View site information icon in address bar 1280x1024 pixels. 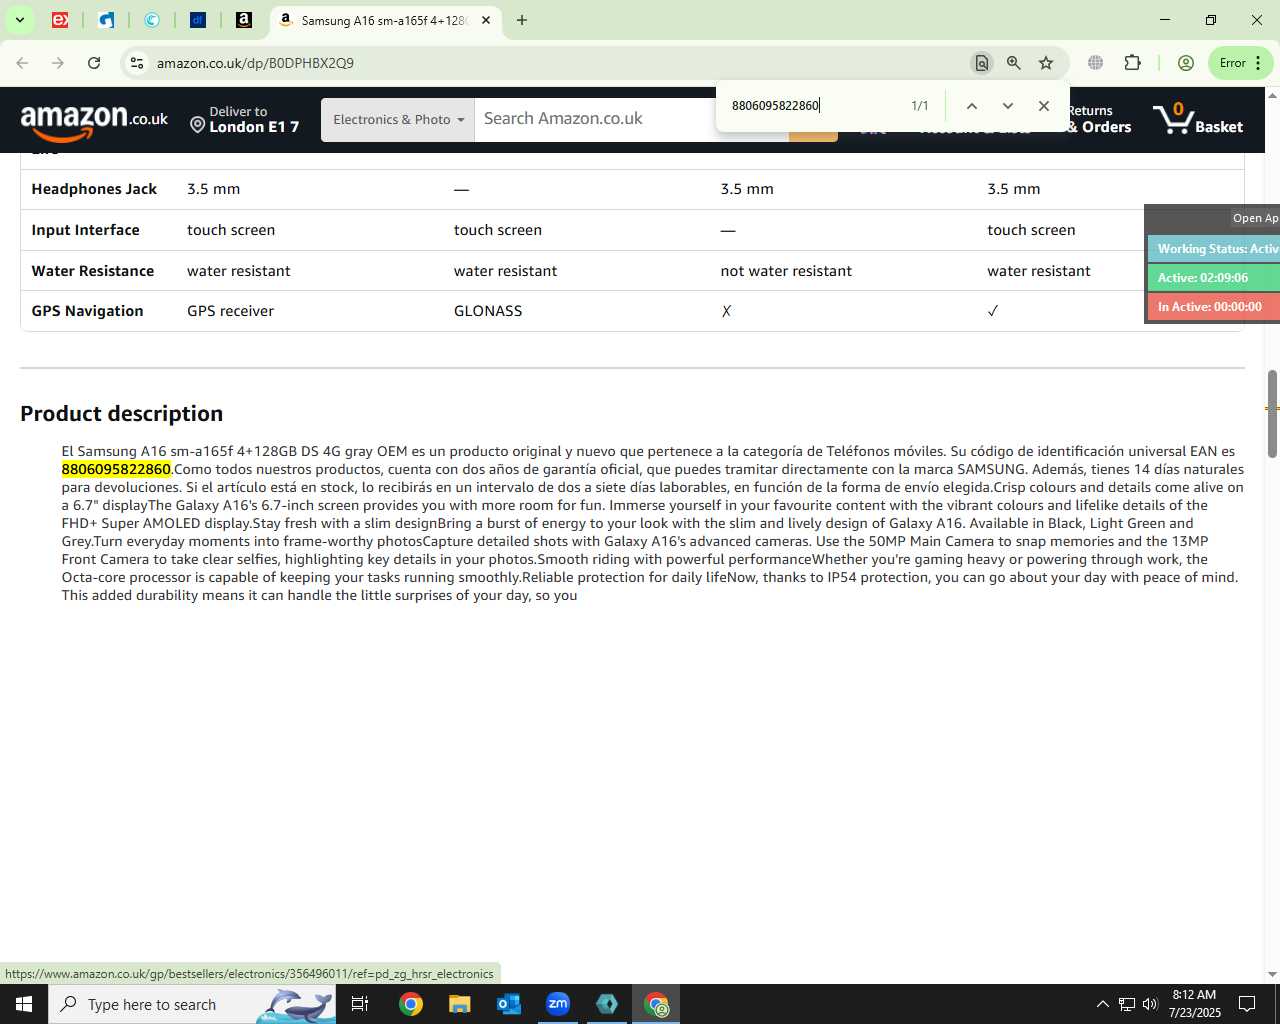point(137,63)
